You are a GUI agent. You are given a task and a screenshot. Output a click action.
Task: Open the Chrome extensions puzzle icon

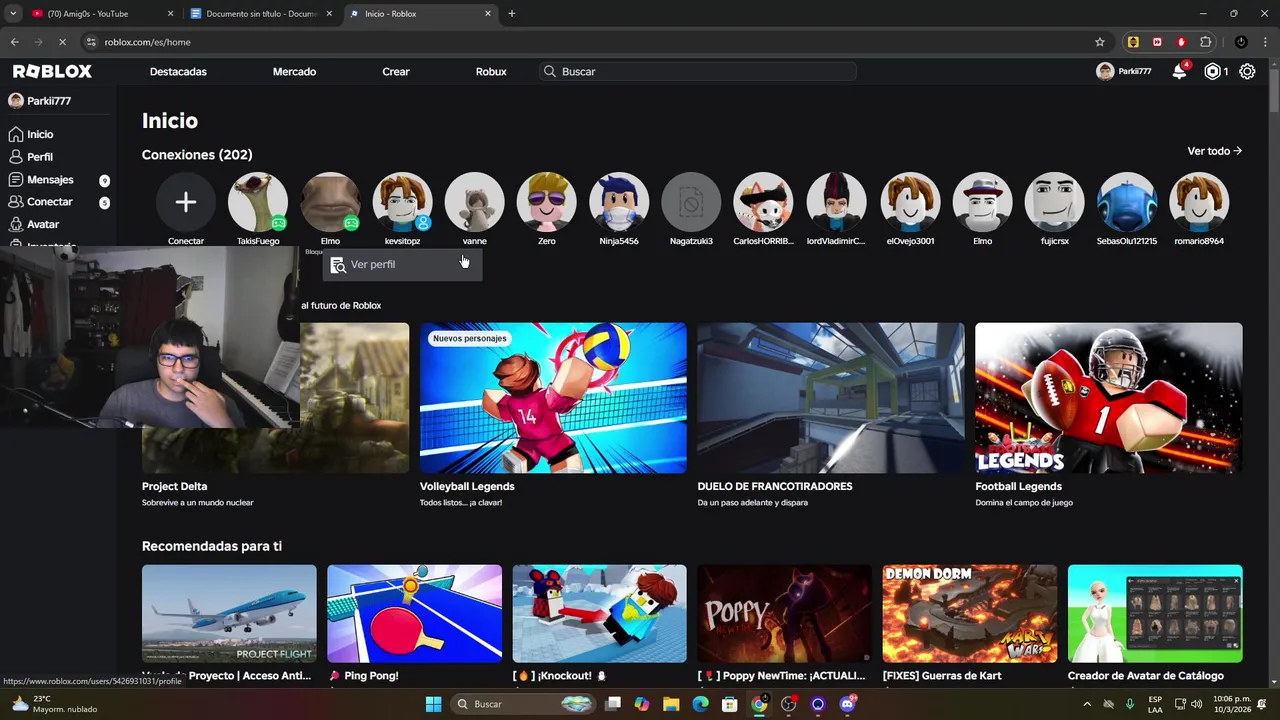[x=1205, y=42]
